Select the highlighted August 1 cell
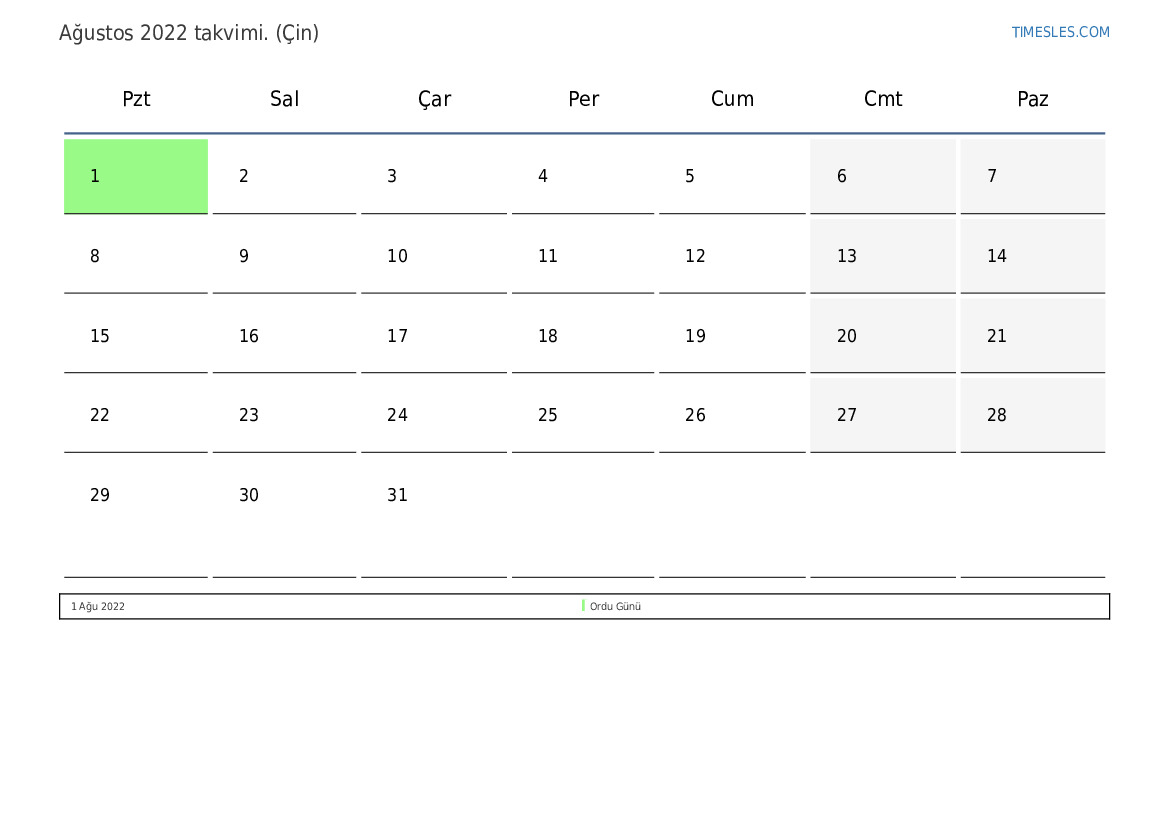 click(x=136, y=176)
